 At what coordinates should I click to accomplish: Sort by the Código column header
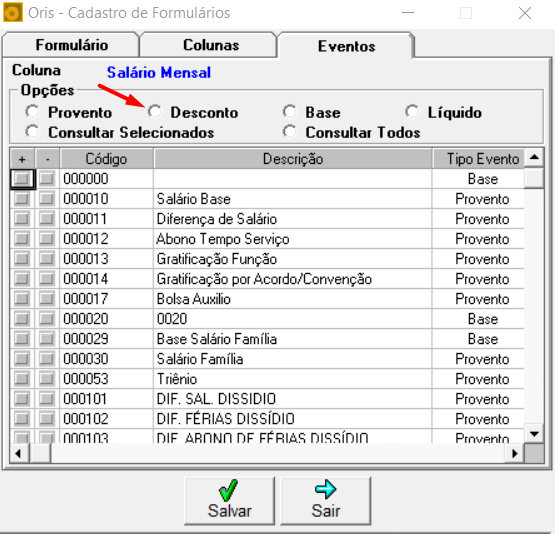107,159
